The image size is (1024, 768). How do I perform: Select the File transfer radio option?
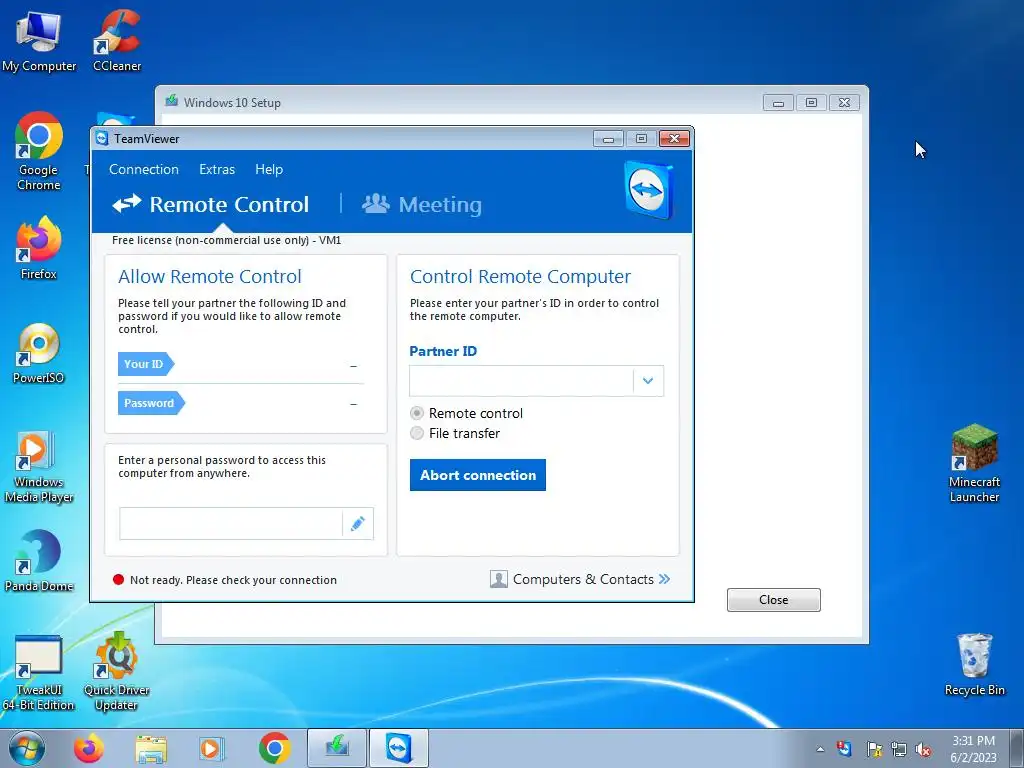pyautogui.click(x=417, y=433)
